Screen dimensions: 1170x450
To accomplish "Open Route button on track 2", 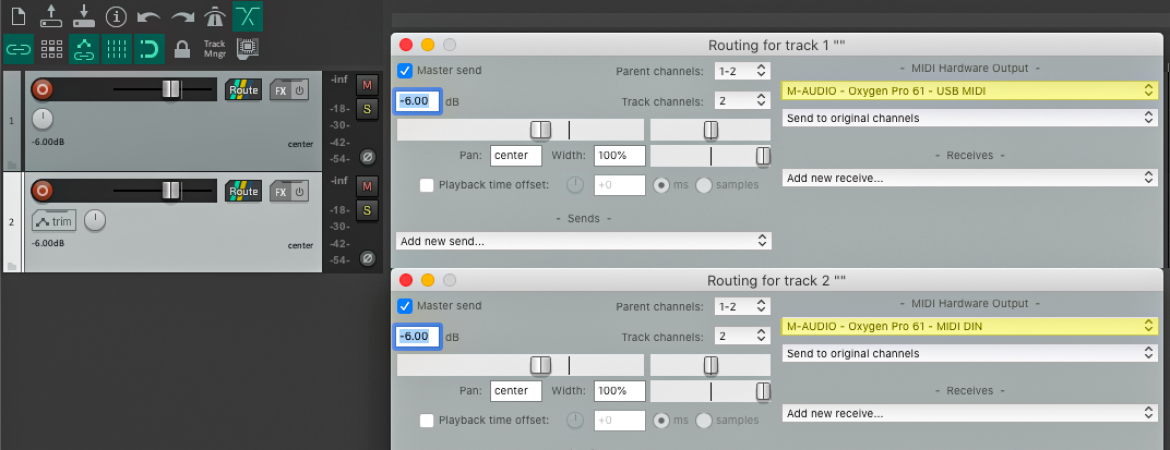I will pos(243,191).
